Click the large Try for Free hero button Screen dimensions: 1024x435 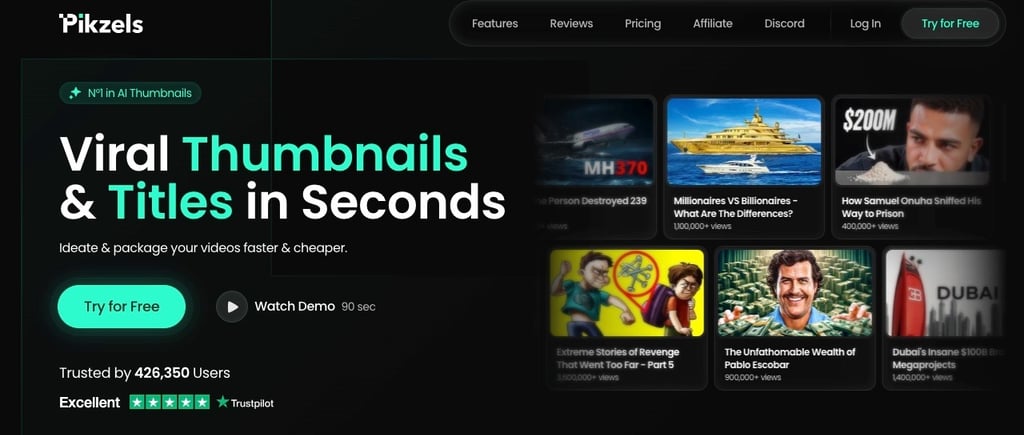pos(121,306)
